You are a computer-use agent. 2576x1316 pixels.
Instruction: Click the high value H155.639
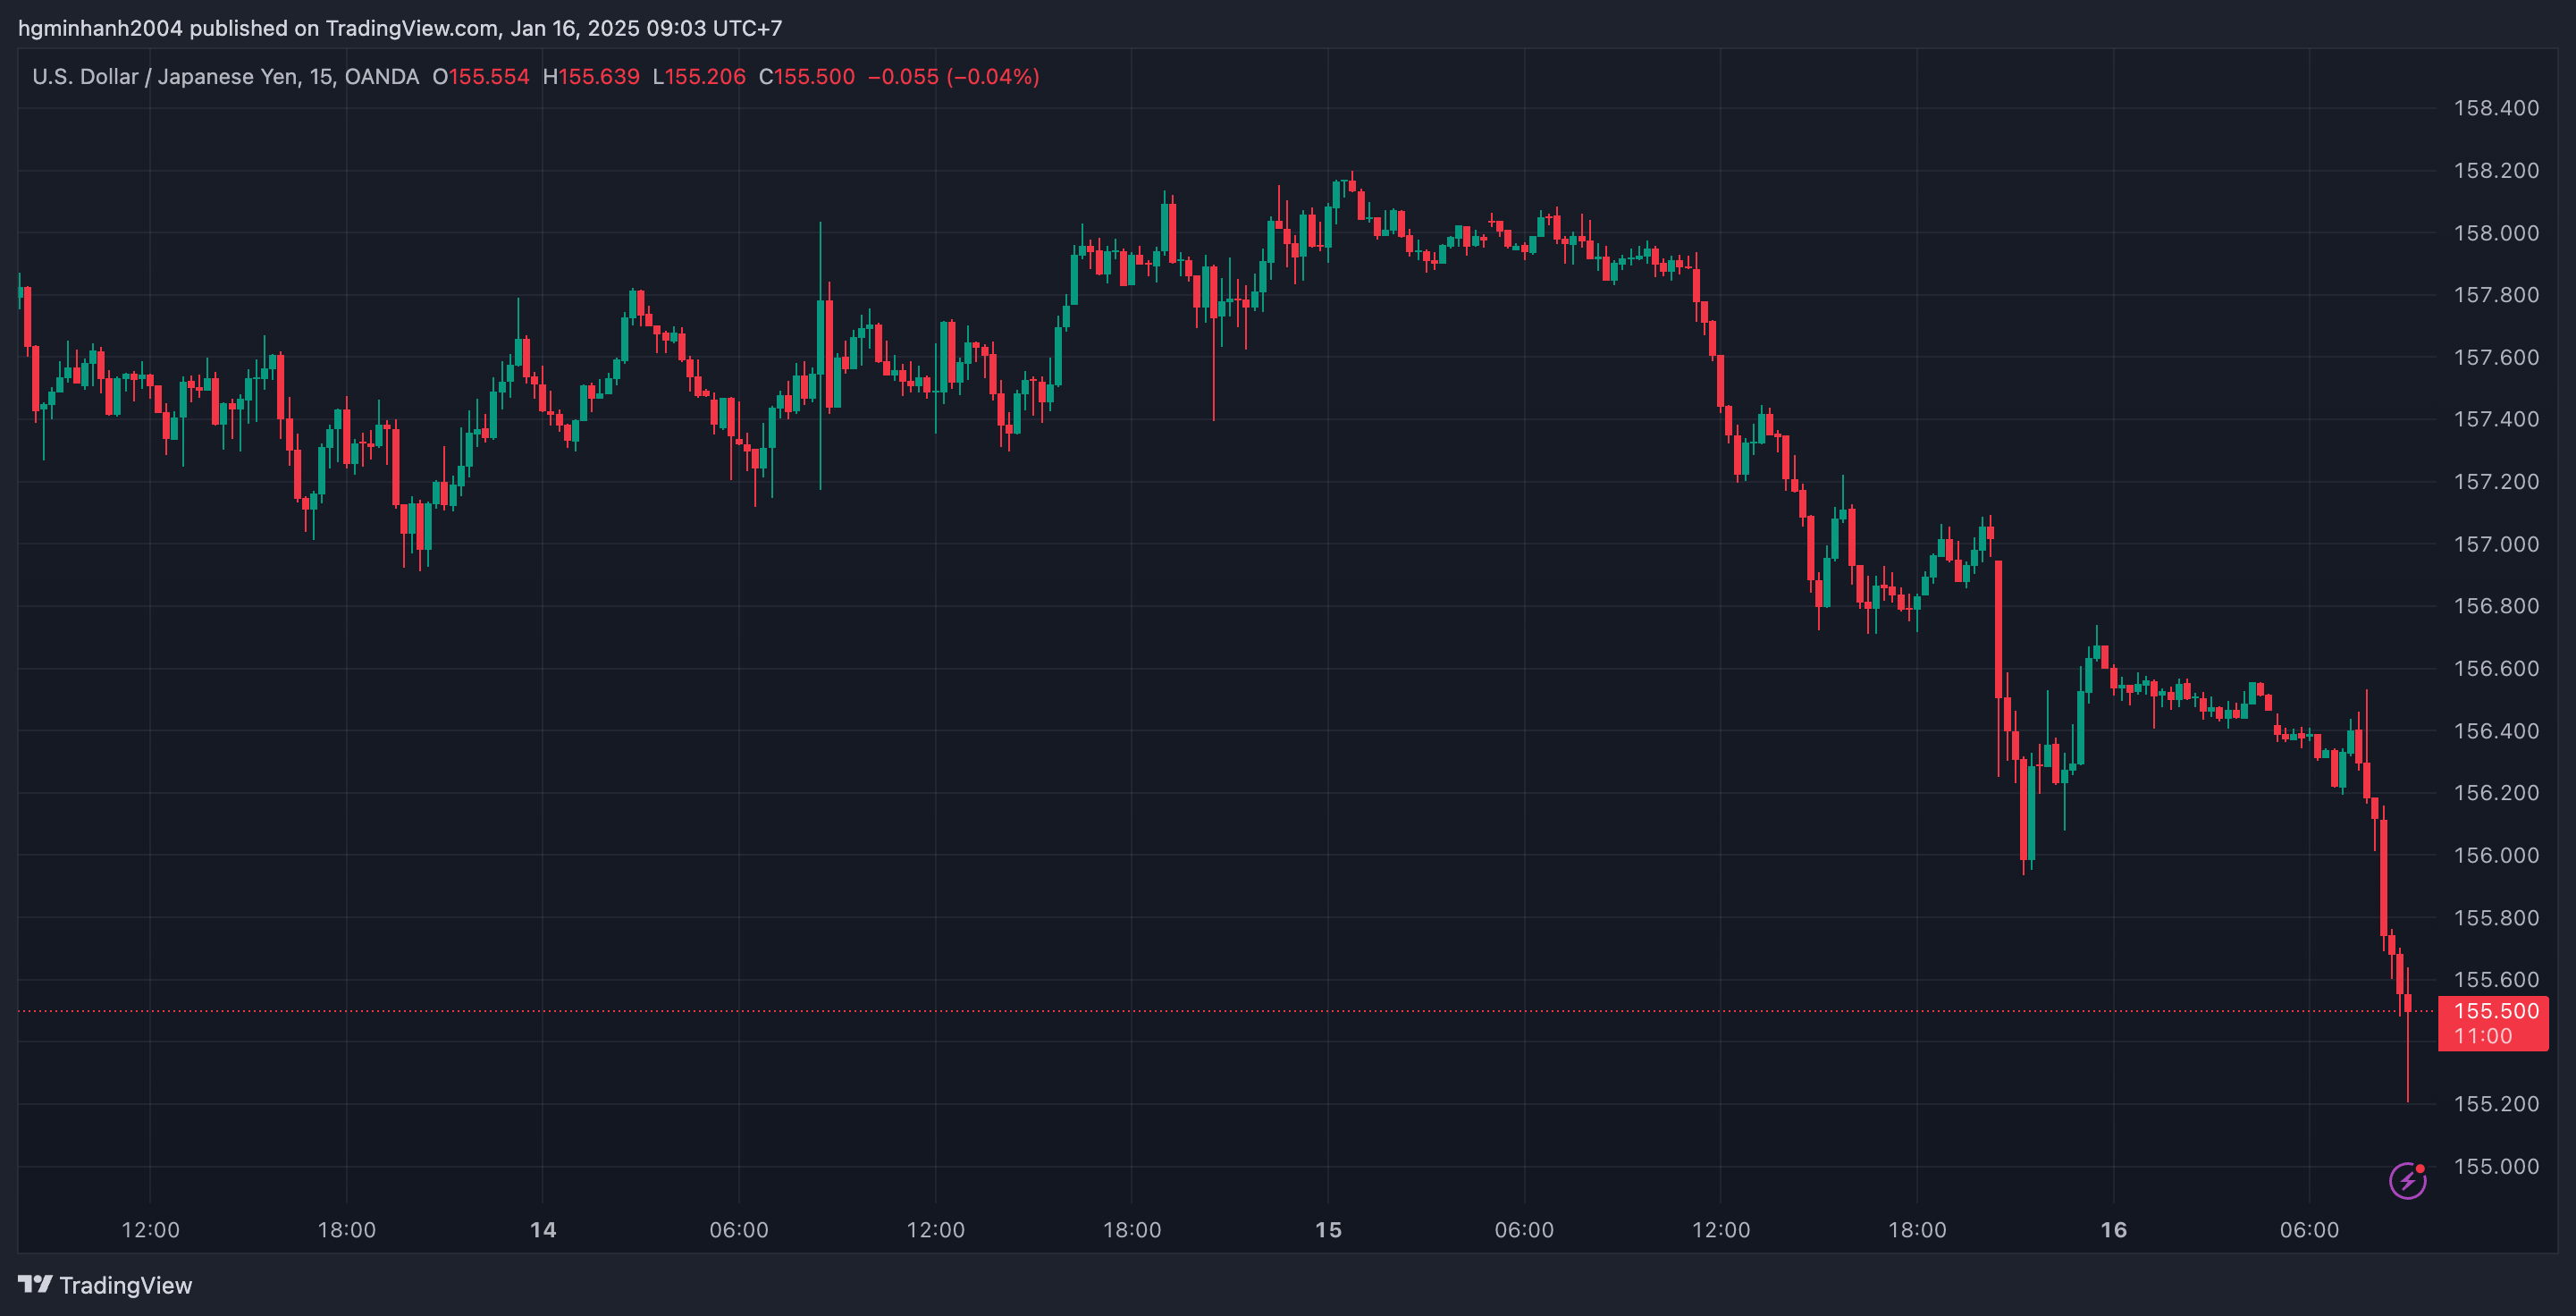(591, 77)
